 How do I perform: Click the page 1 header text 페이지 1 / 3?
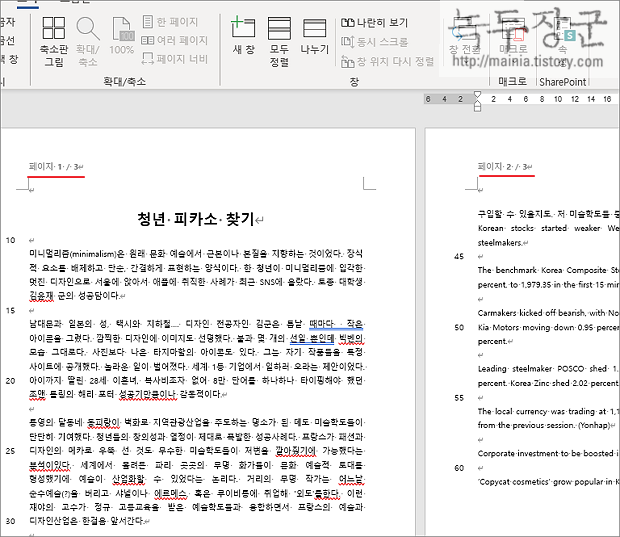[x=56, y=167]
